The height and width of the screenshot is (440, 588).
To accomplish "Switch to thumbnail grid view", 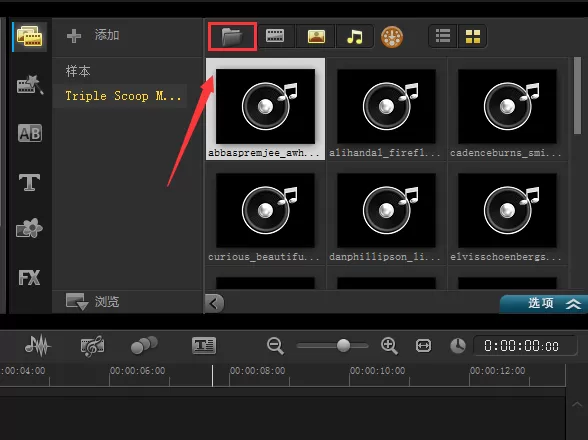I will point(472,36).
